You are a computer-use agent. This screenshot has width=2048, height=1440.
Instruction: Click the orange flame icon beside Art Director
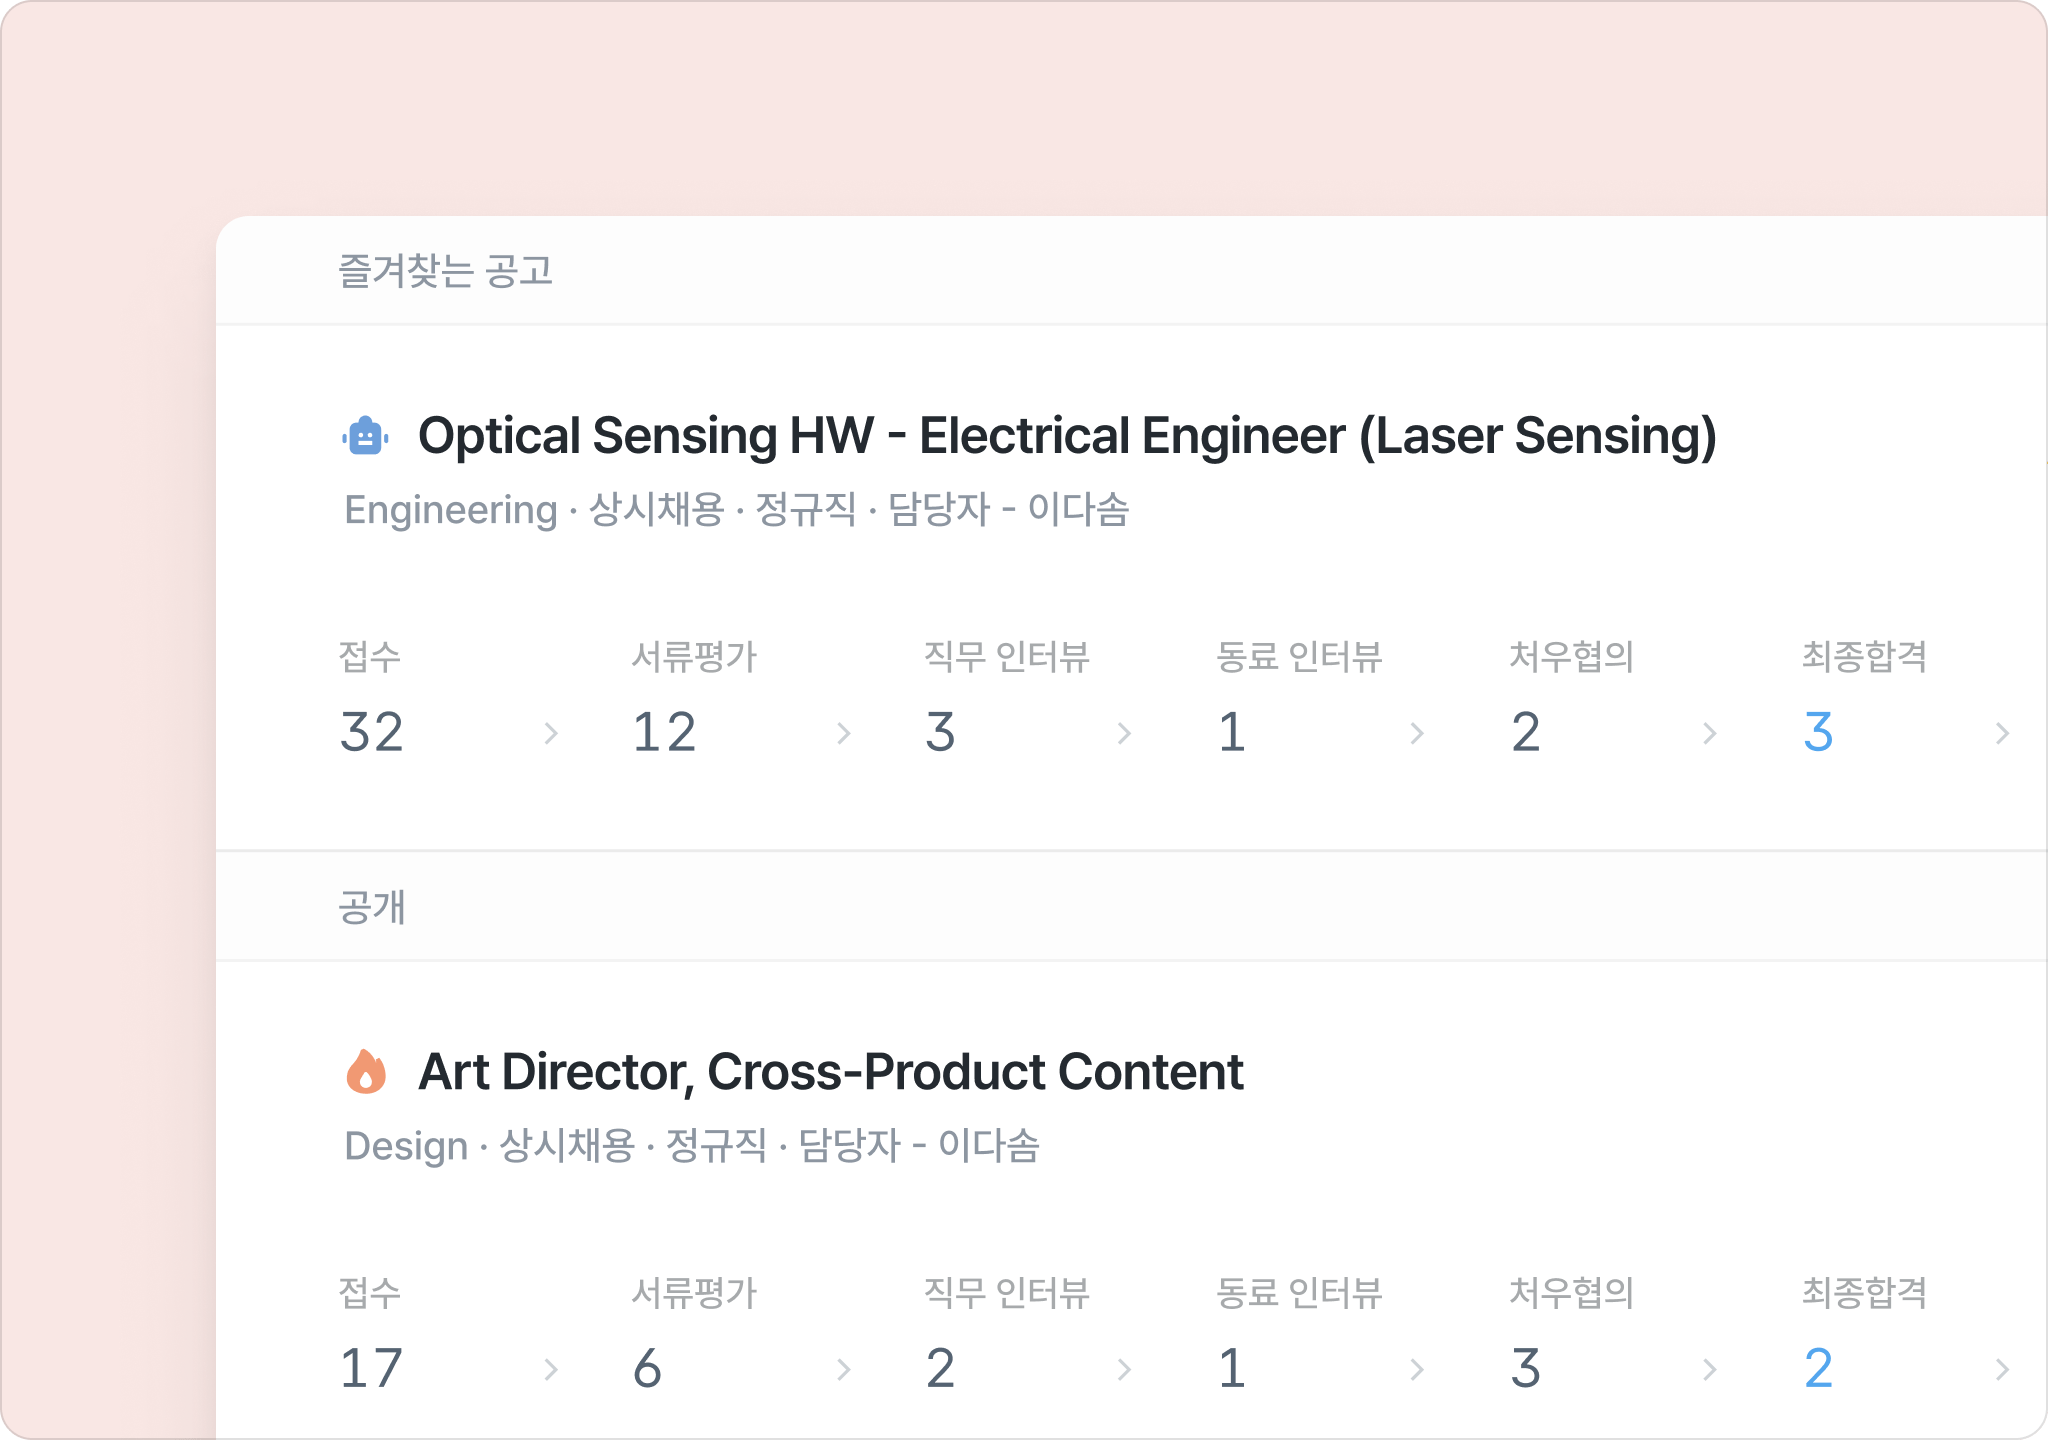click(366, 1072)
